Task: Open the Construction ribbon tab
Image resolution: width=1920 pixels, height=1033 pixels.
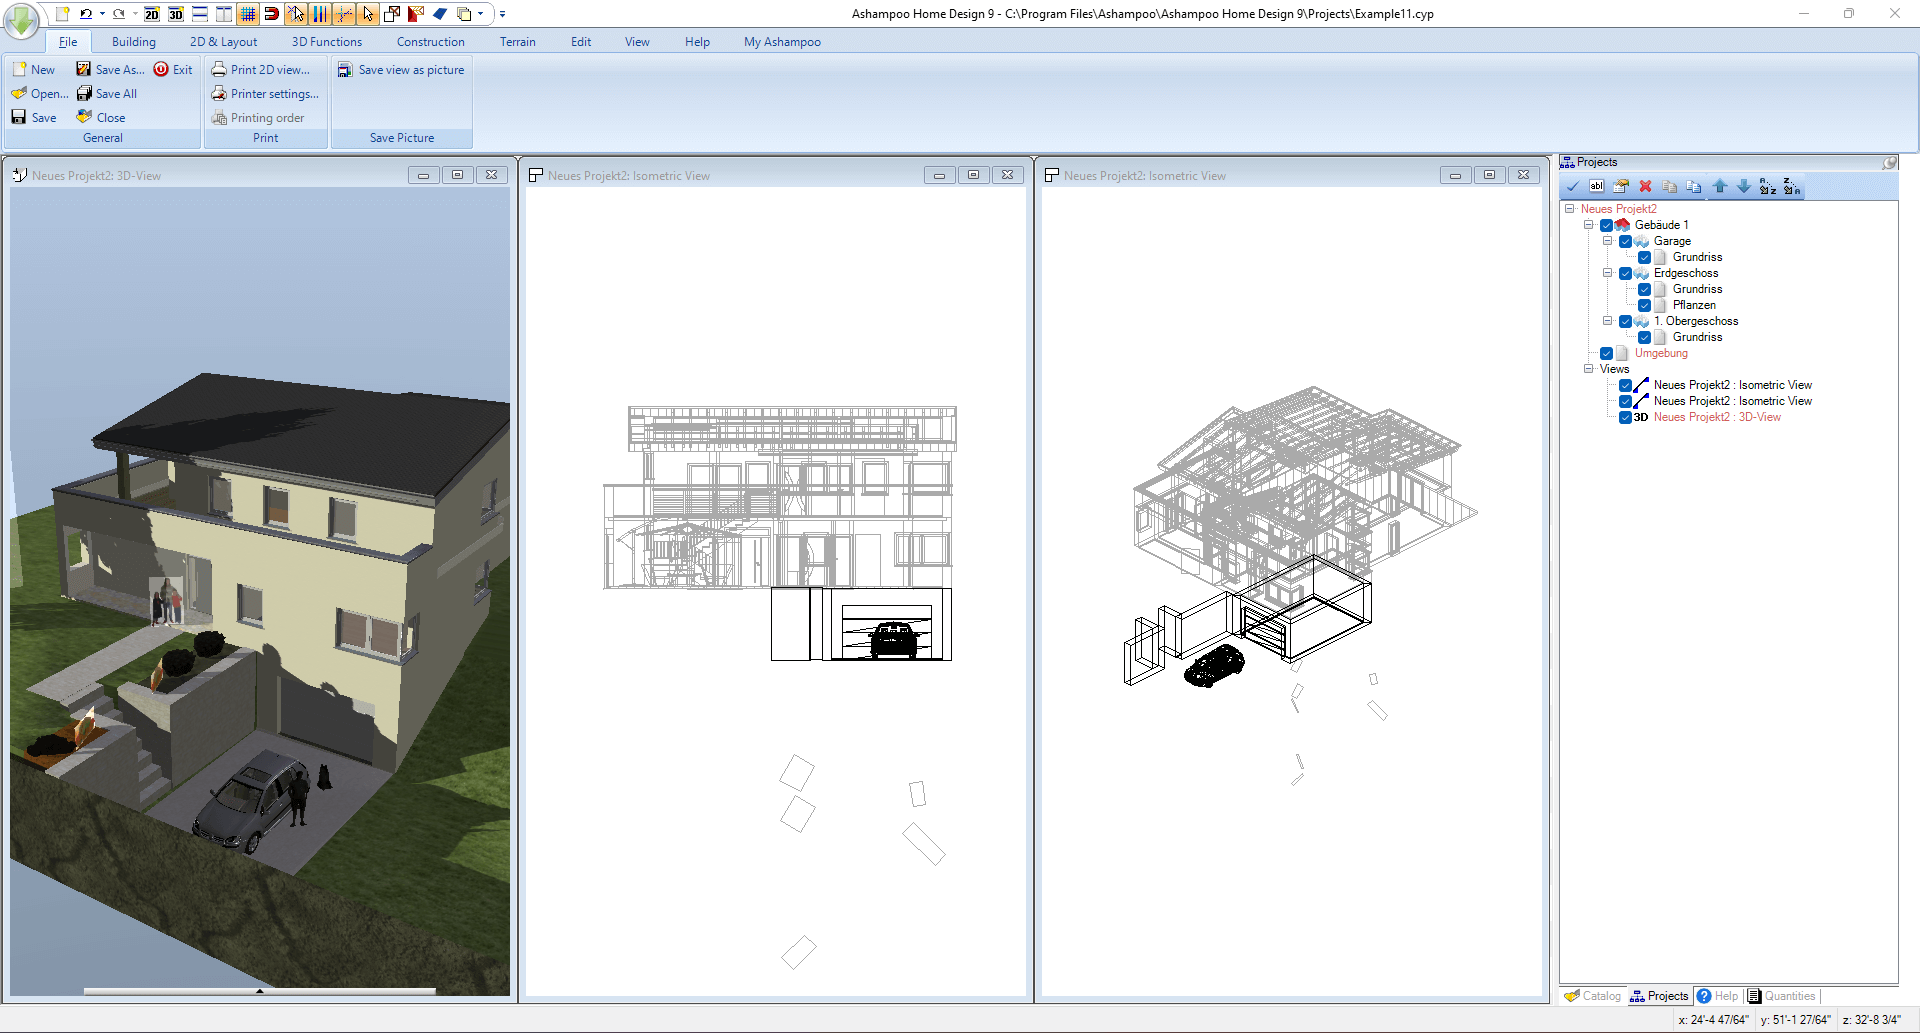Action: (430, 42)
